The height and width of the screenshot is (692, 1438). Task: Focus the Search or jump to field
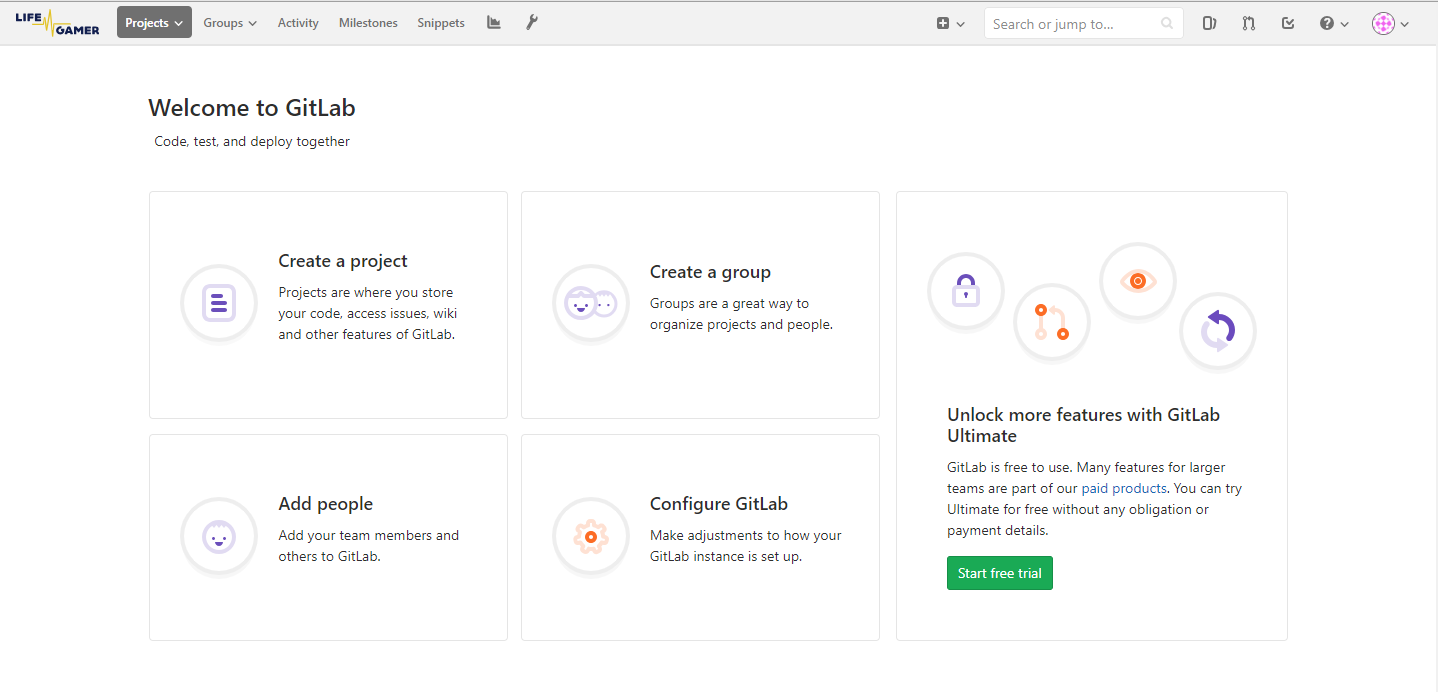coord(1083,24)
